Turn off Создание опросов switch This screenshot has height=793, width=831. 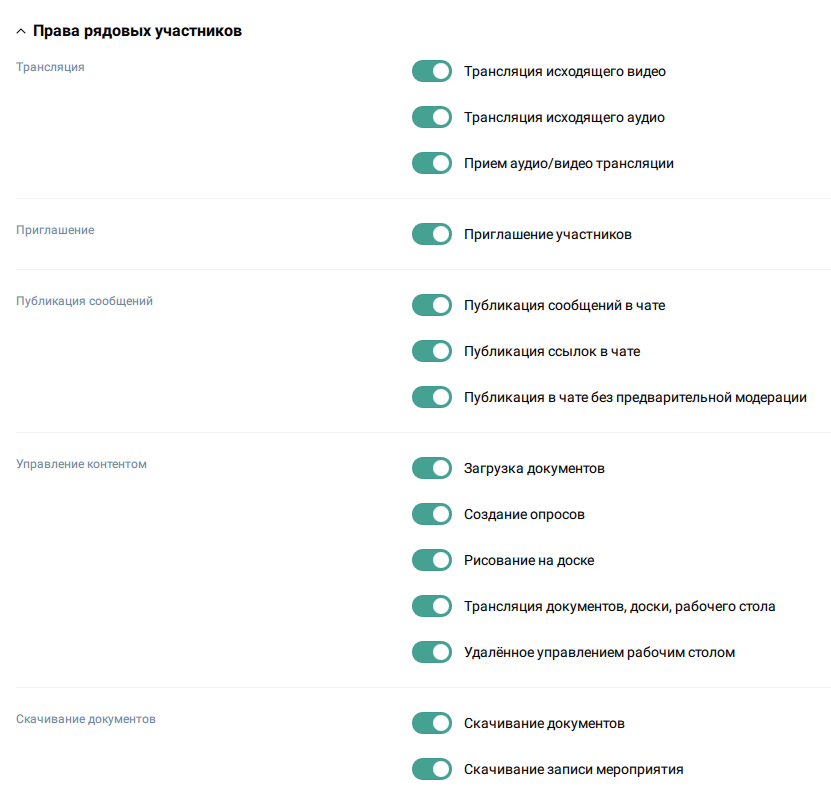pos(432,514)
